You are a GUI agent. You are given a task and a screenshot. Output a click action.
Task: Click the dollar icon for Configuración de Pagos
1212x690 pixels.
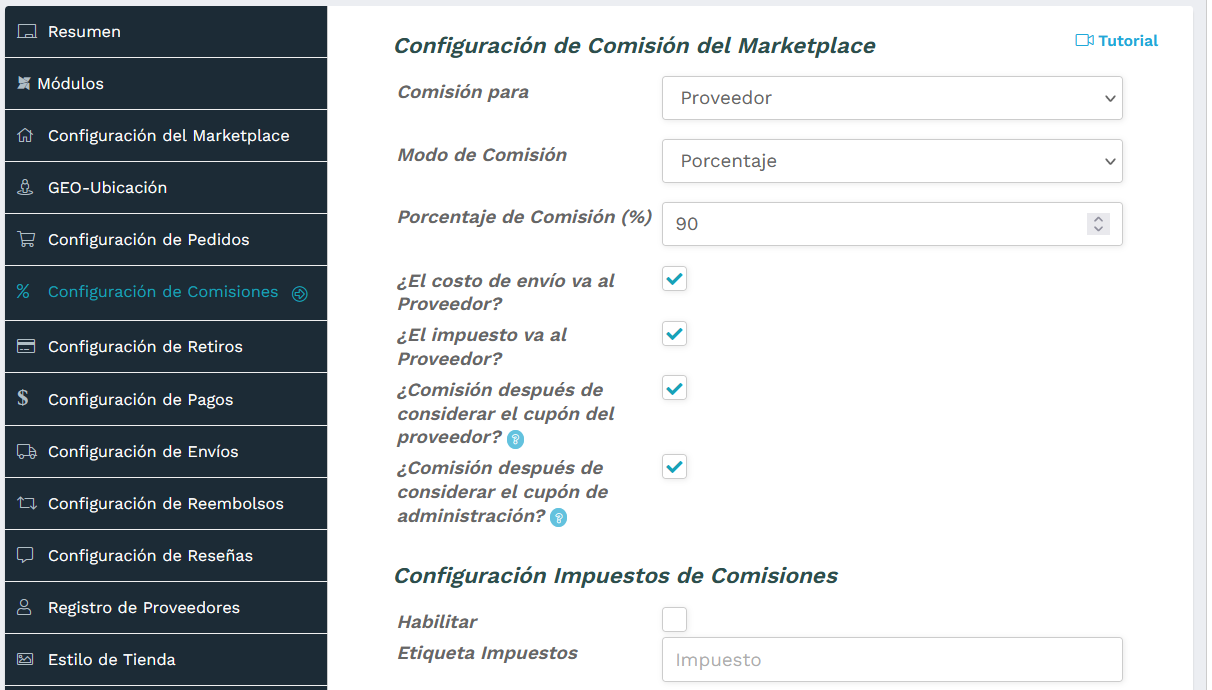[x=28, y=398]
